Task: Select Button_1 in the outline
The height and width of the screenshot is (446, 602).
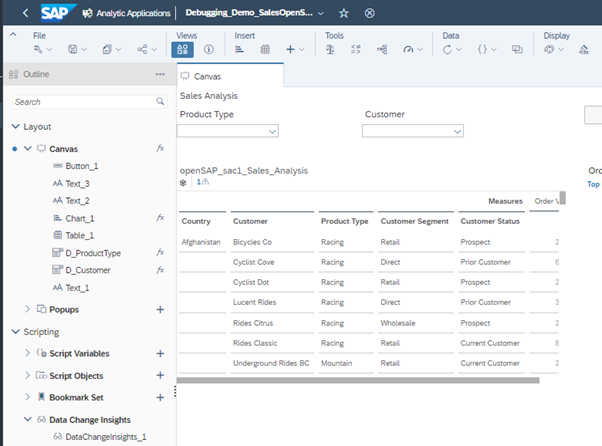Action: 81,166
